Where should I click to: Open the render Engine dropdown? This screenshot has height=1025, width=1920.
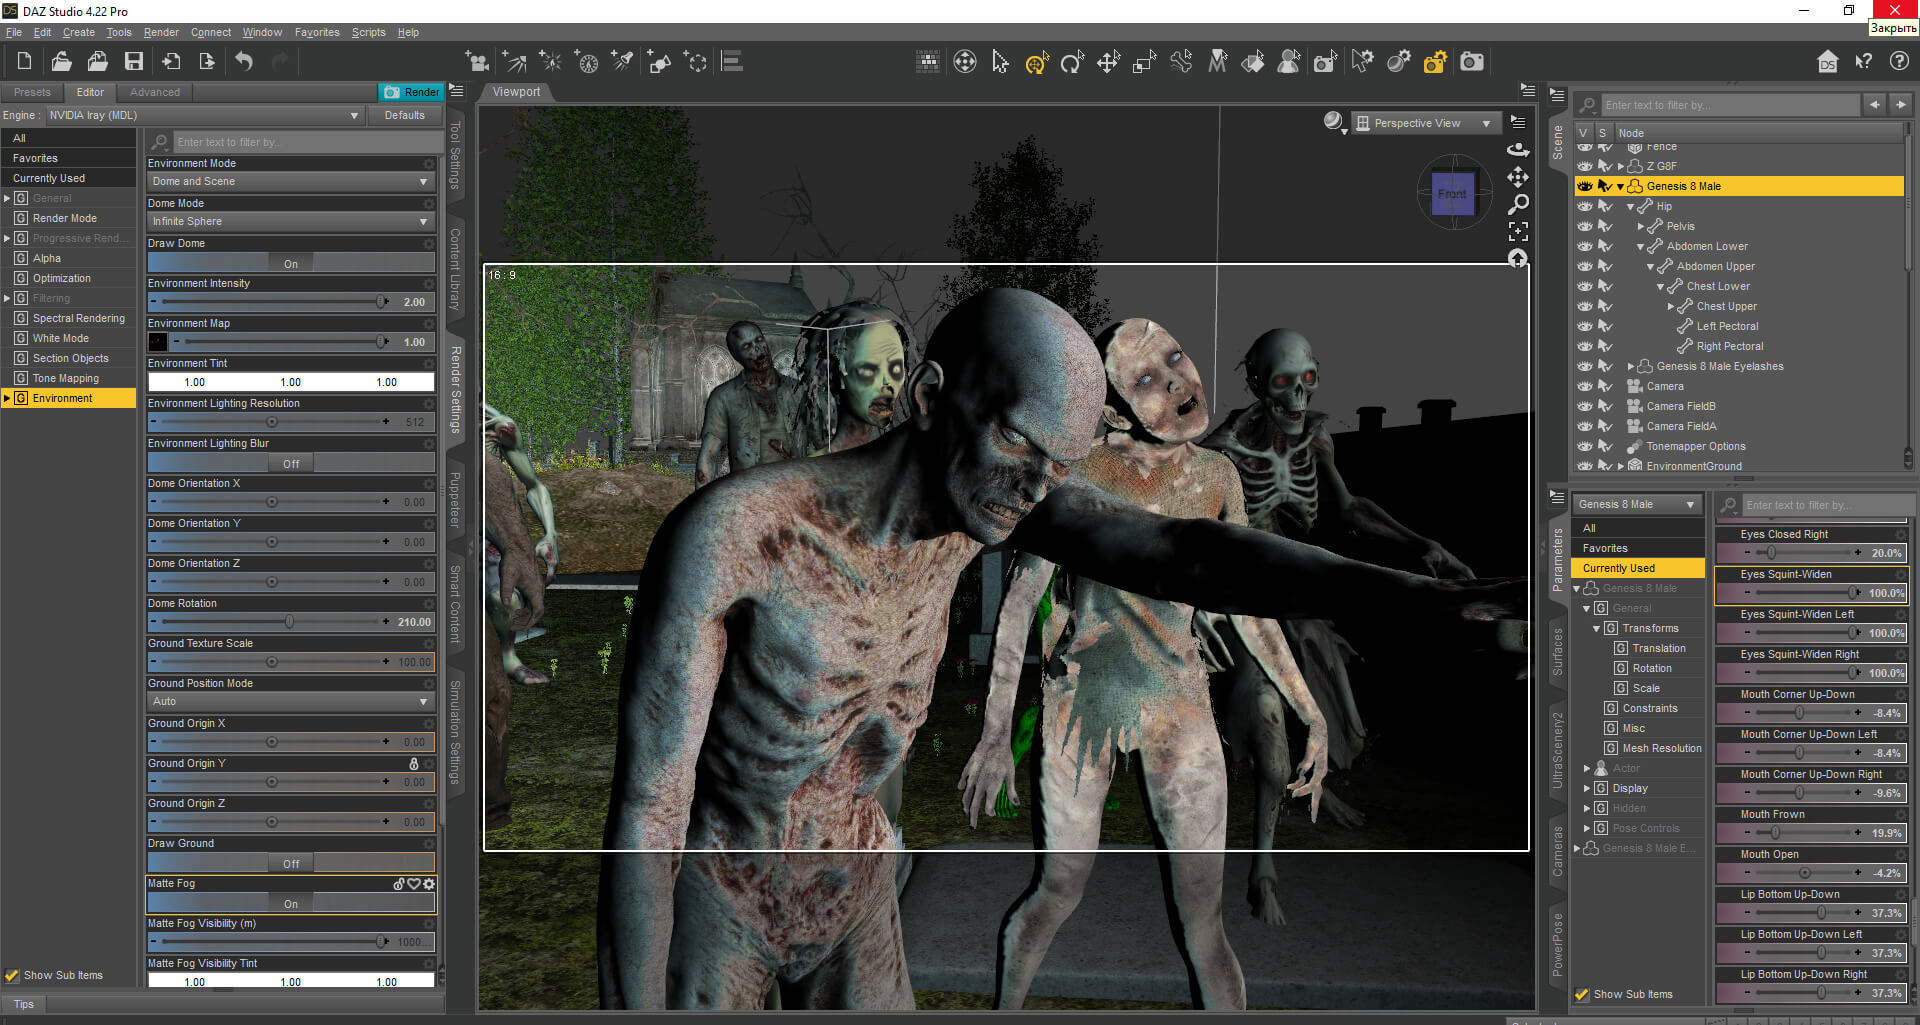point(204,115)
